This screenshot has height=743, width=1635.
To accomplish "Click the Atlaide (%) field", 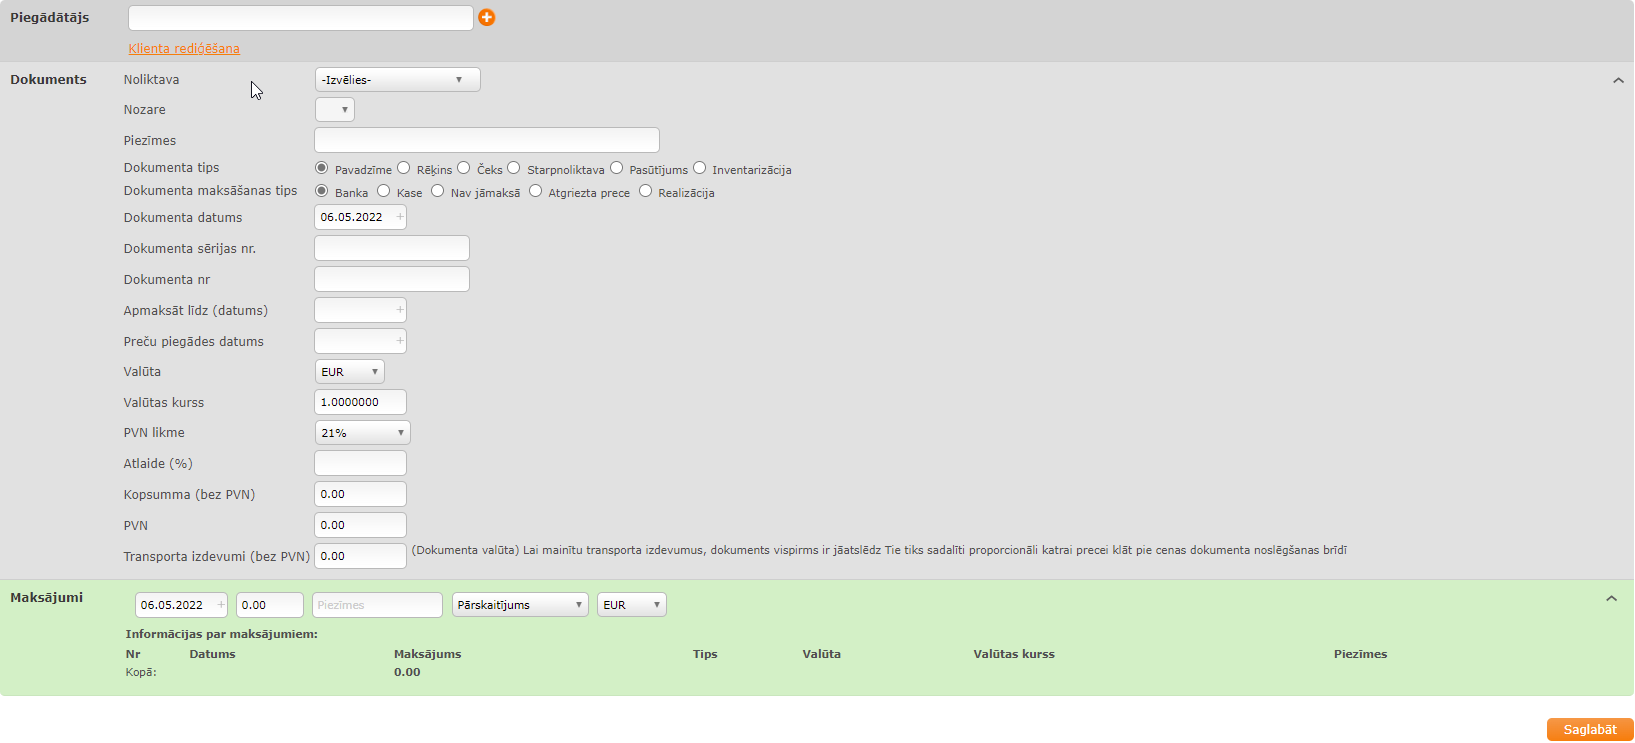I will pyautogui.click(x=360, y=463).
